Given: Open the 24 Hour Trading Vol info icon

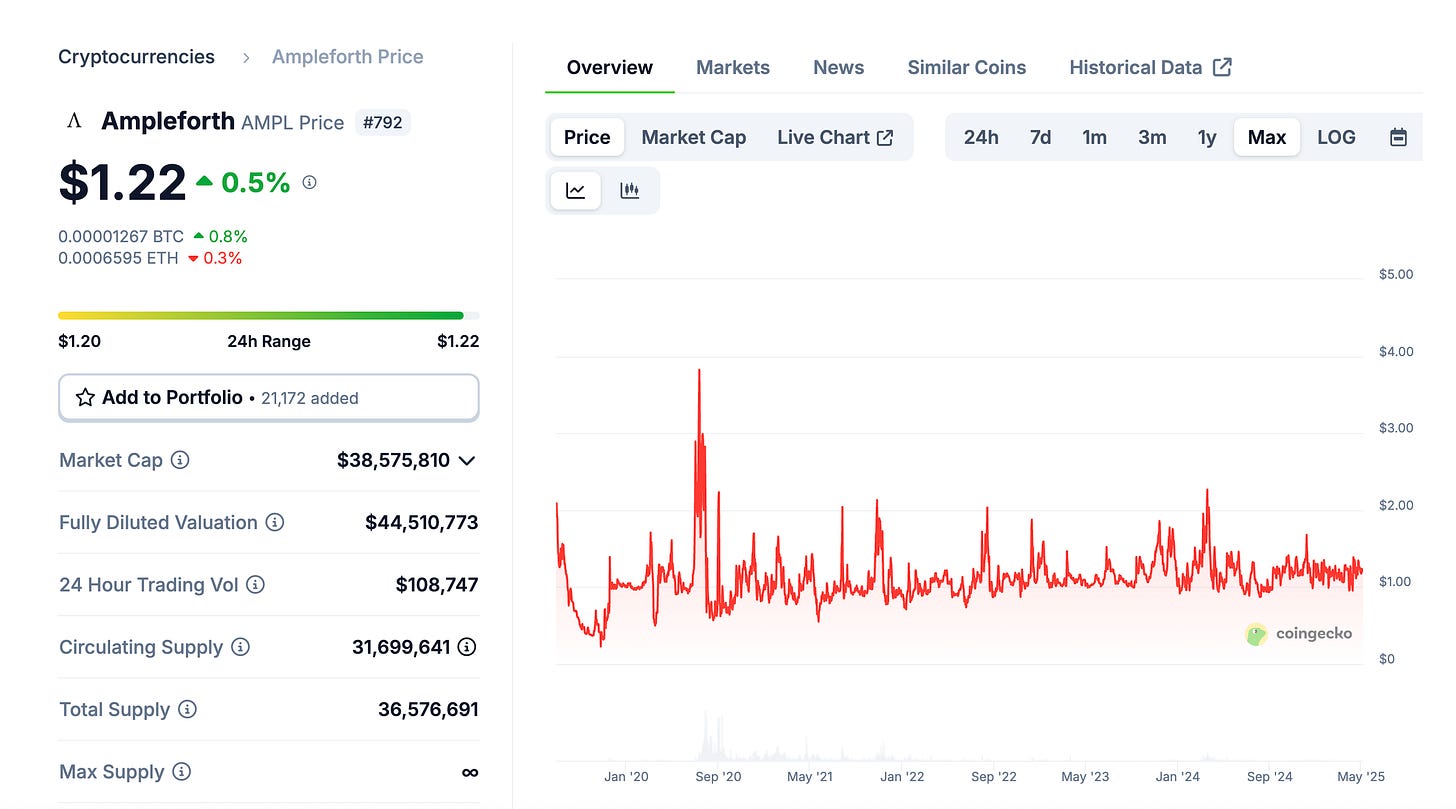Looking at the screenshot, I should (x=256, y=584).
